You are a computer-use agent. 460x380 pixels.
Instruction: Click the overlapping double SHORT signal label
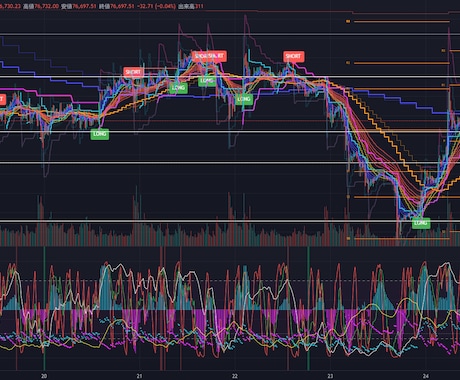tap(209, 56)
